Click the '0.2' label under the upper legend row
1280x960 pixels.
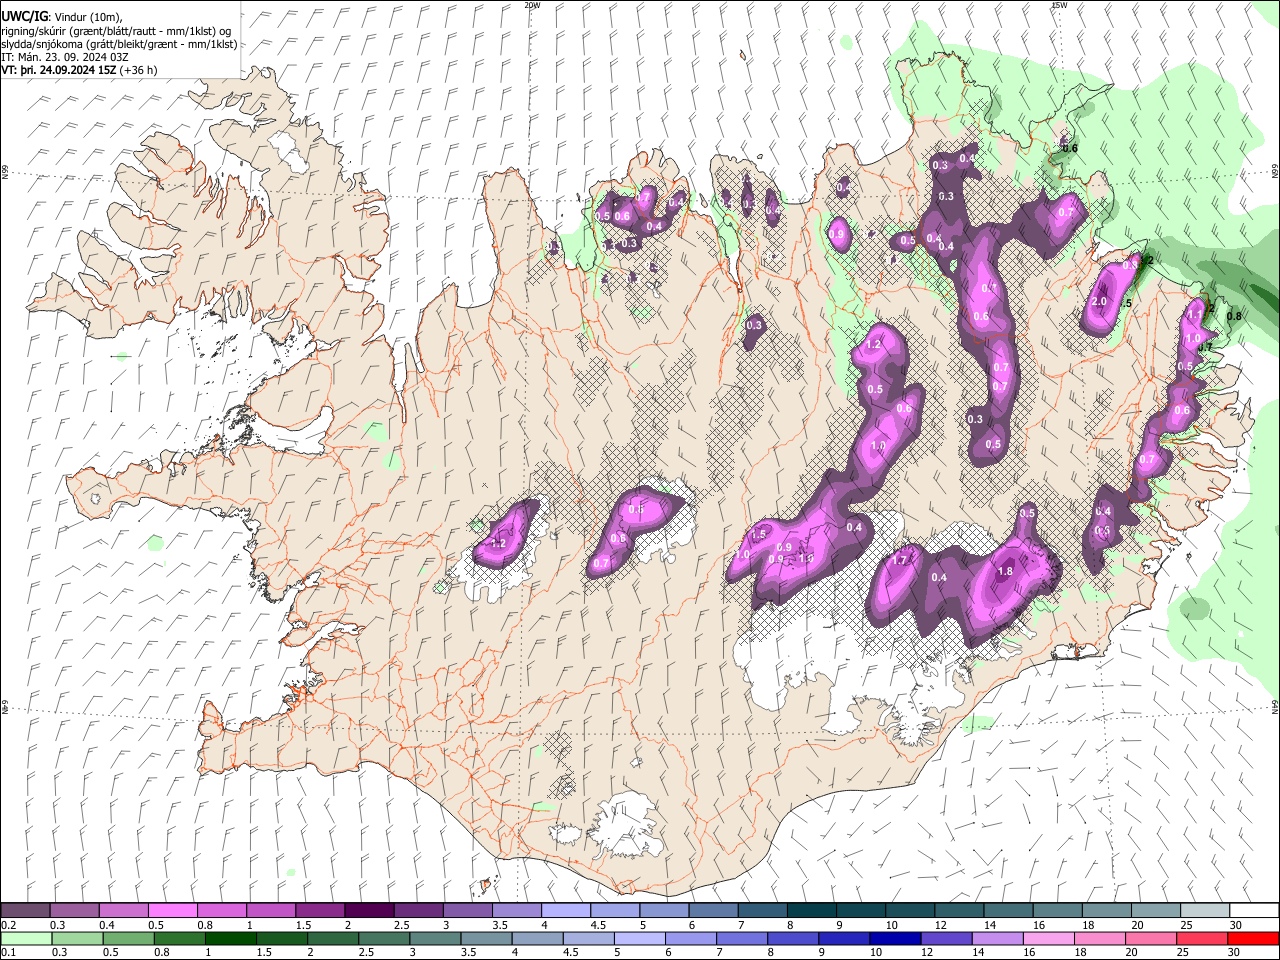[9, 925]
